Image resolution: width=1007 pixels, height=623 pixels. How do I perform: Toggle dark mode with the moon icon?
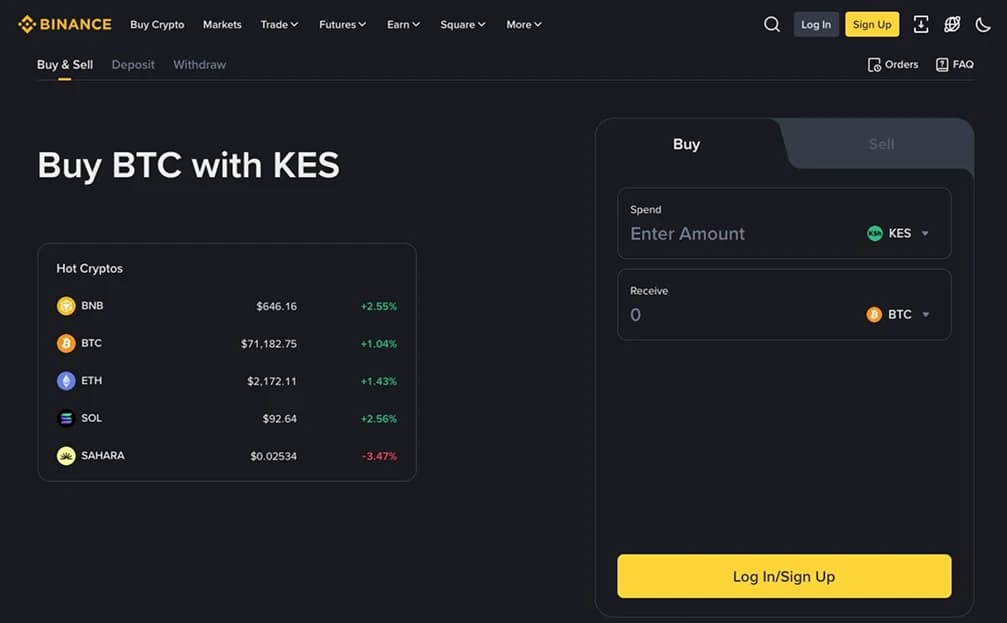(983, 24)
